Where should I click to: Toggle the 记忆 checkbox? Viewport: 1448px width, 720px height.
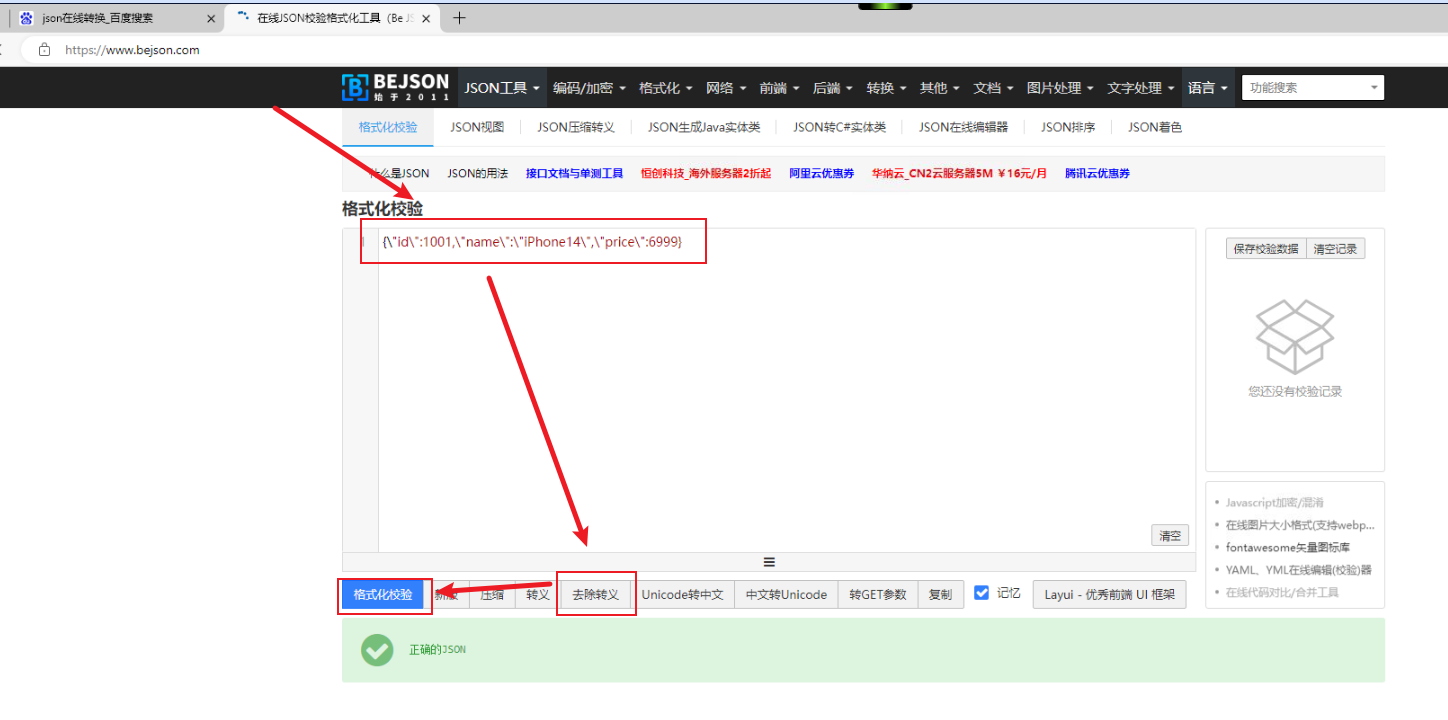click(982, 592)
